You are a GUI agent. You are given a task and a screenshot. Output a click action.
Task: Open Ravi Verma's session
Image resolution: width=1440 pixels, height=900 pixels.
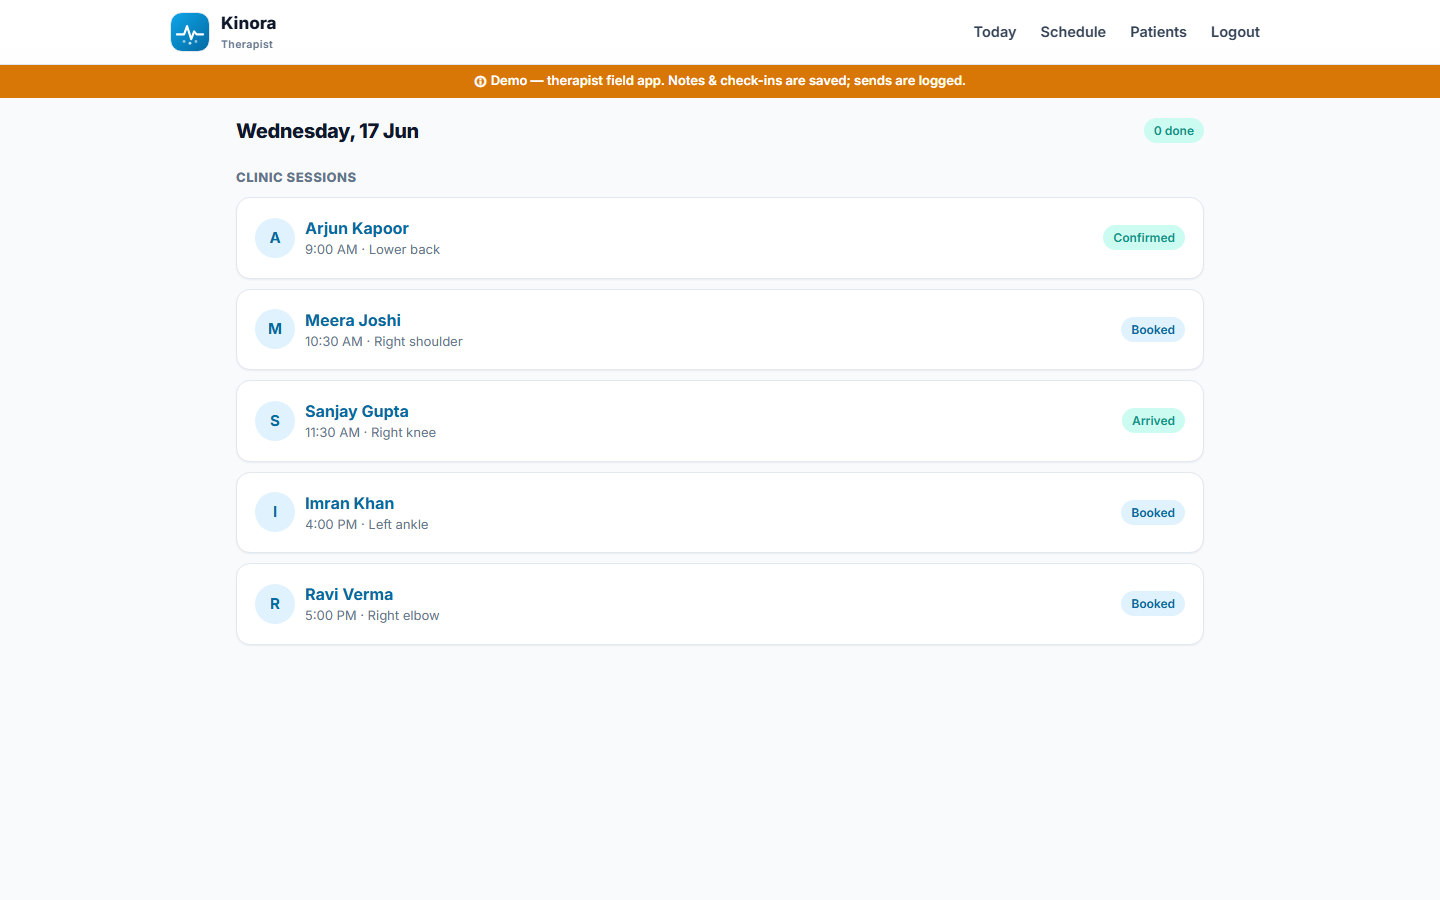click(720, 604)
